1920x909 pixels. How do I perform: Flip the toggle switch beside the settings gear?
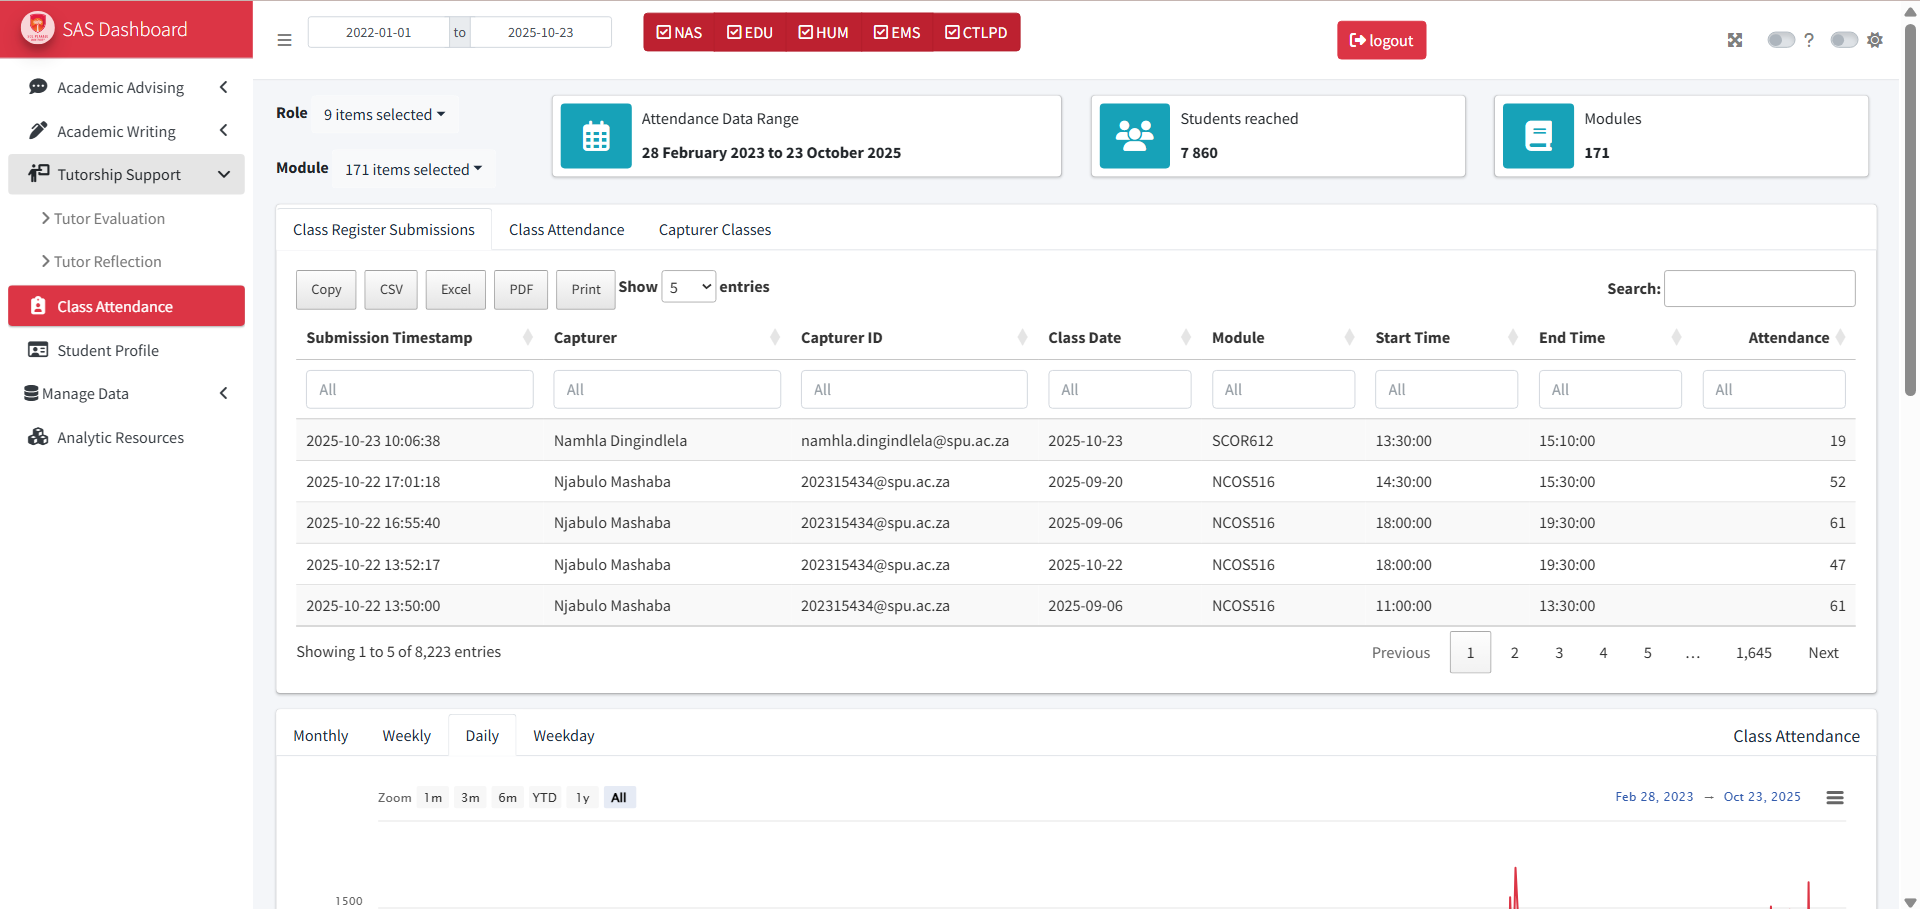tap(1843, 40)
